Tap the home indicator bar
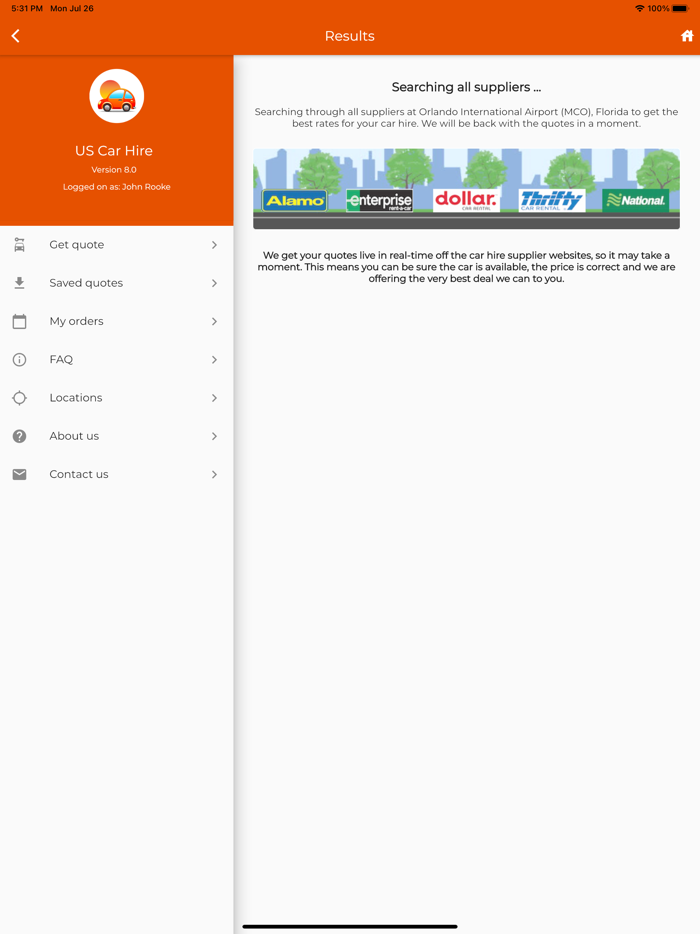The width and height of the screenshot is (700, 934). 350,926
